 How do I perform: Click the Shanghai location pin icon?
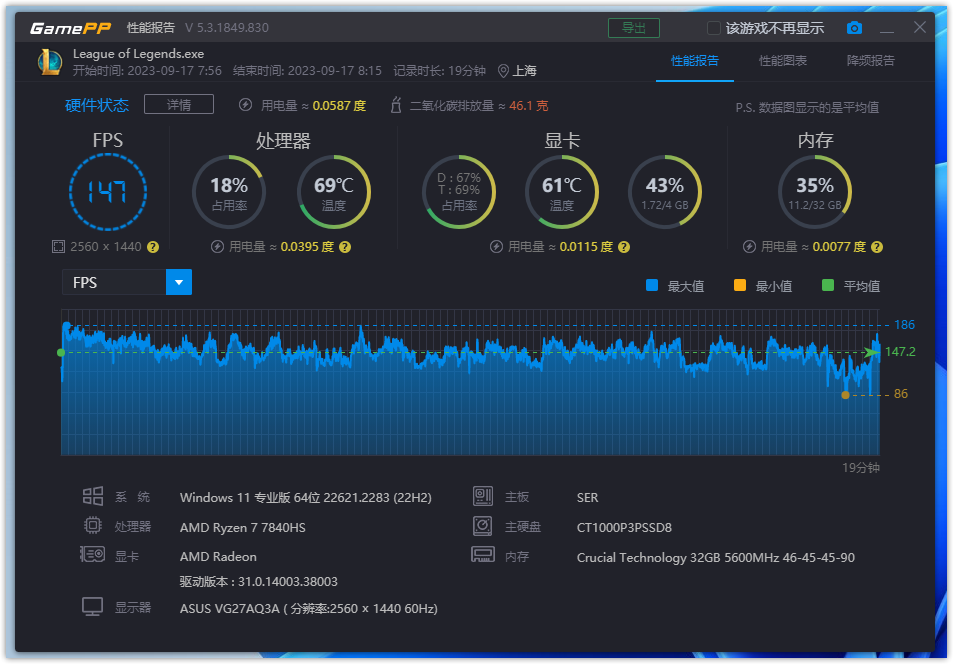(503, 71)
